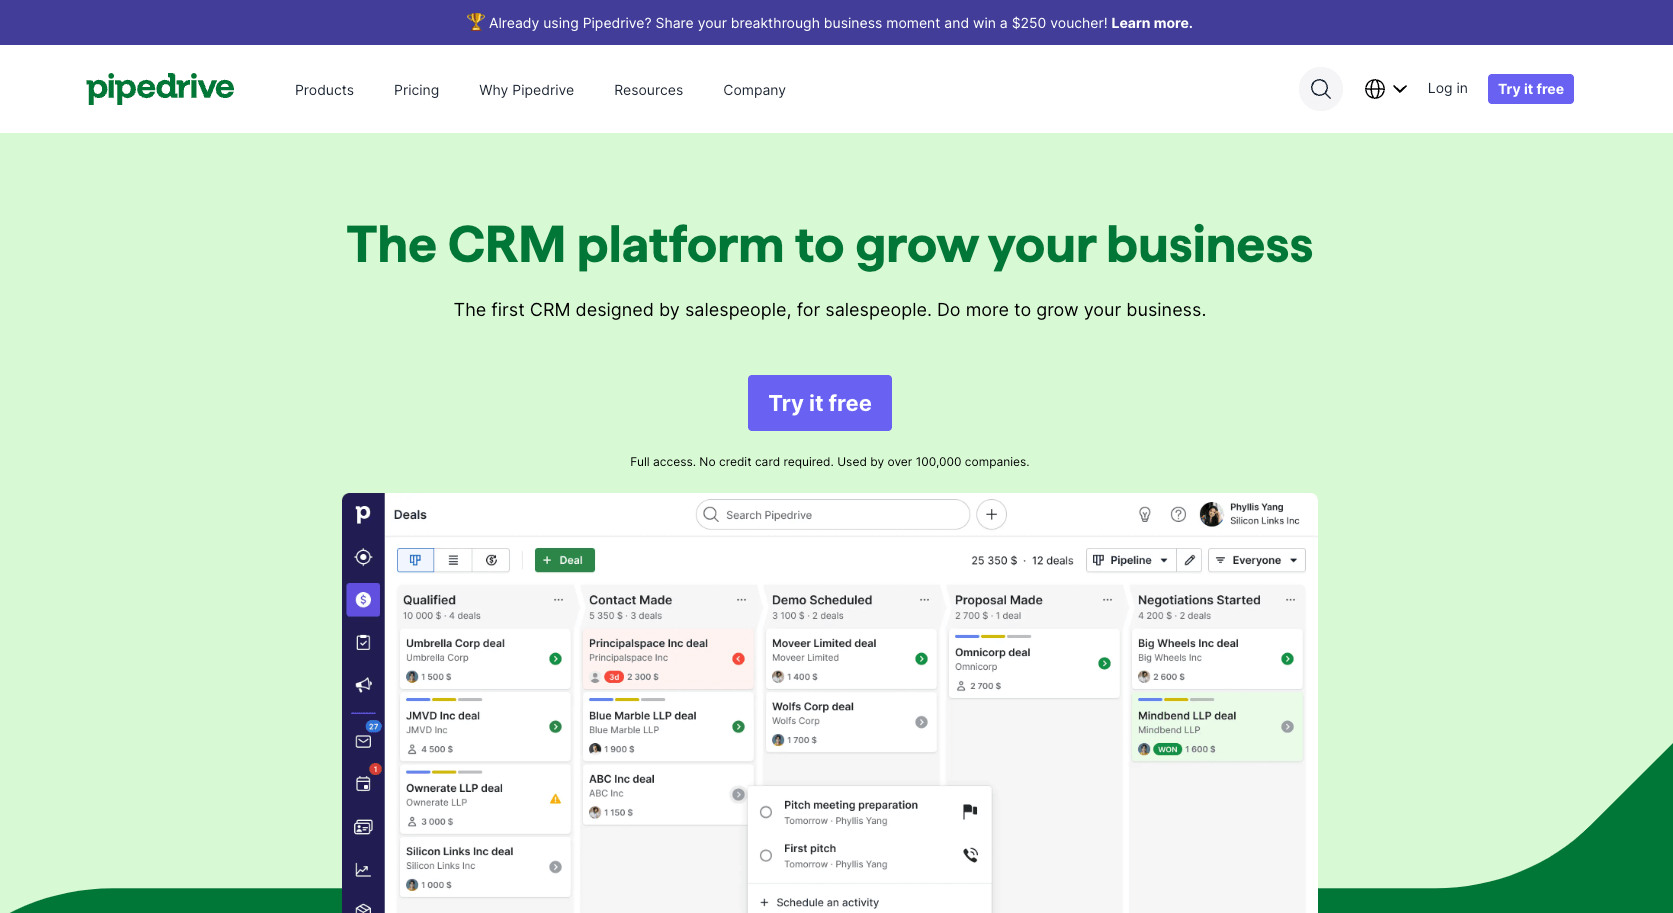Viewport: 1673px width, 913px height.
Task: Click the green + Deal button
Action: click(564, 560)
